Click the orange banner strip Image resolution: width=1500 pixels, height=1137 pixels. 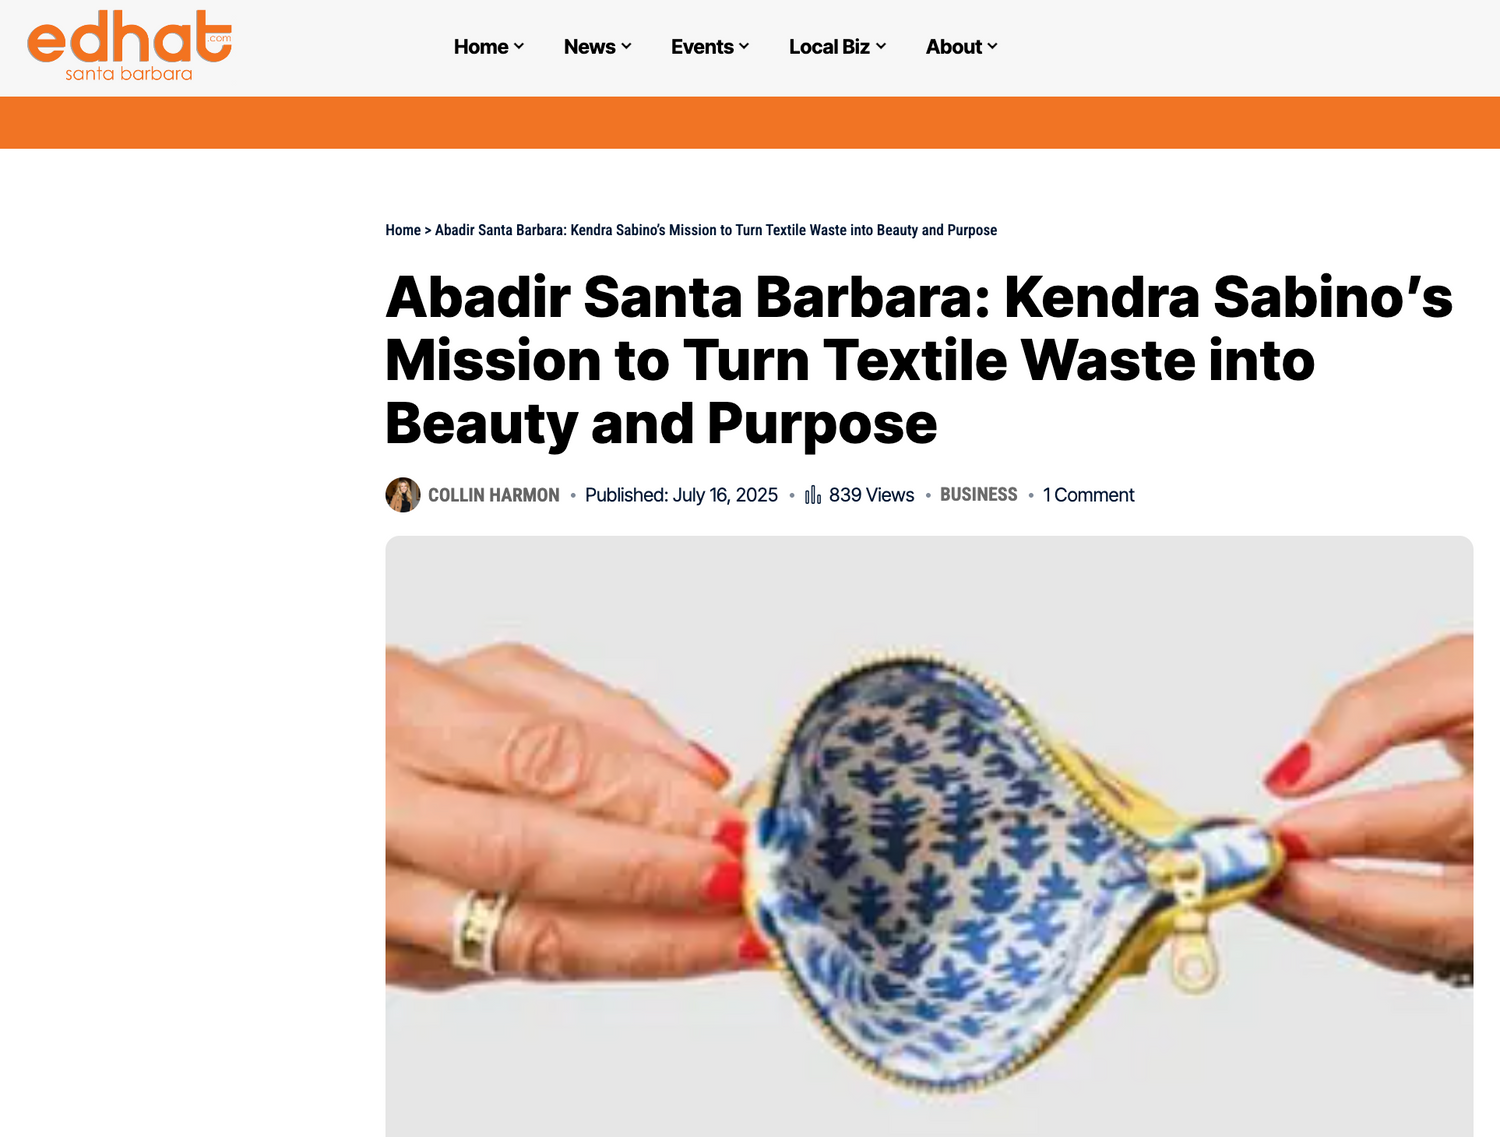point(750,123)
